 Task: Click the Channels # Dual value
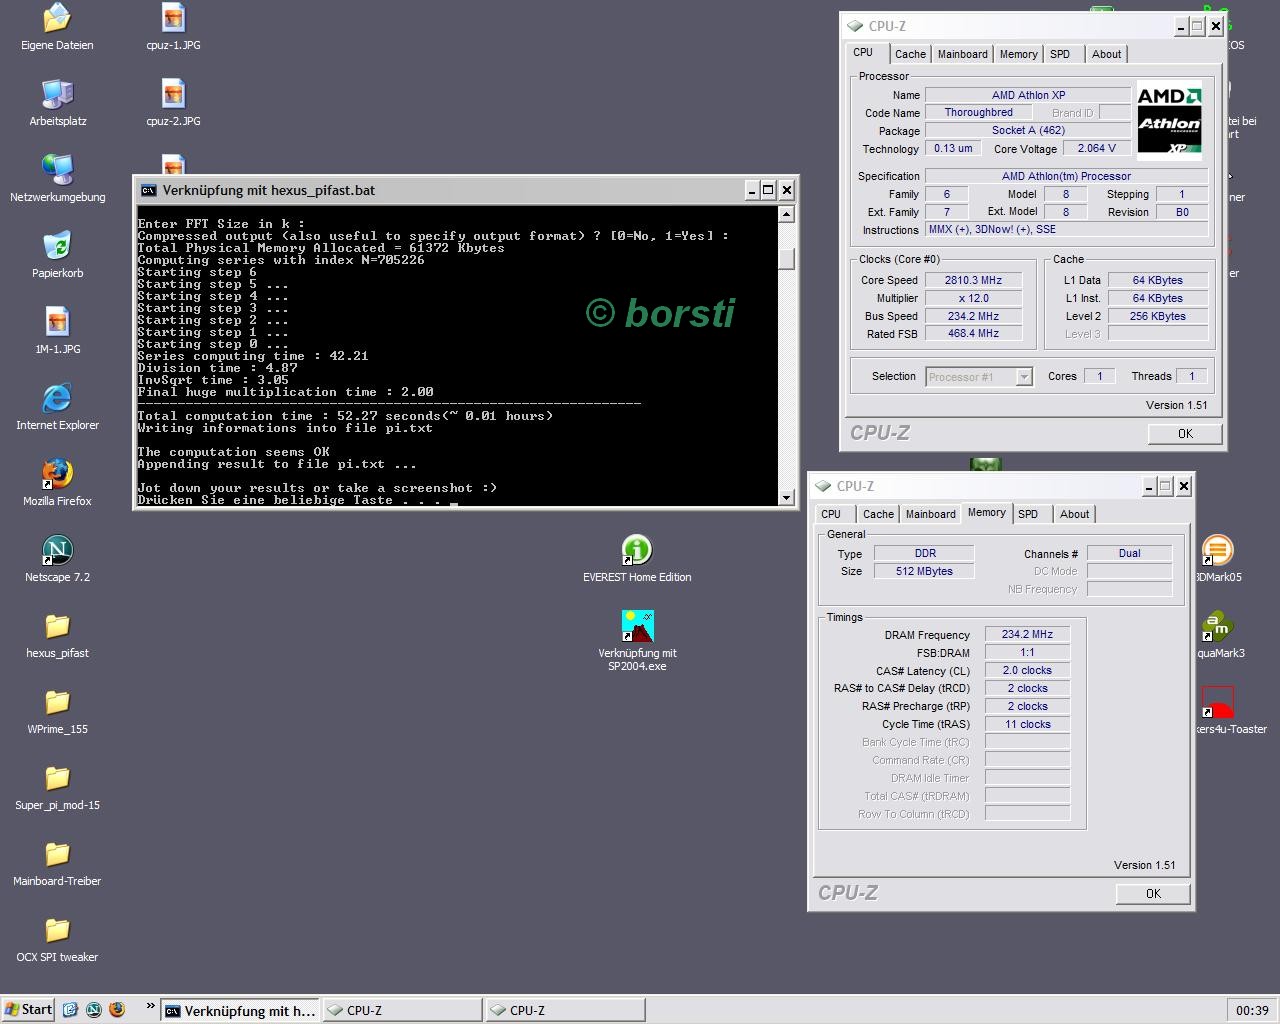pyautogui.click(x=1129, y=553)
